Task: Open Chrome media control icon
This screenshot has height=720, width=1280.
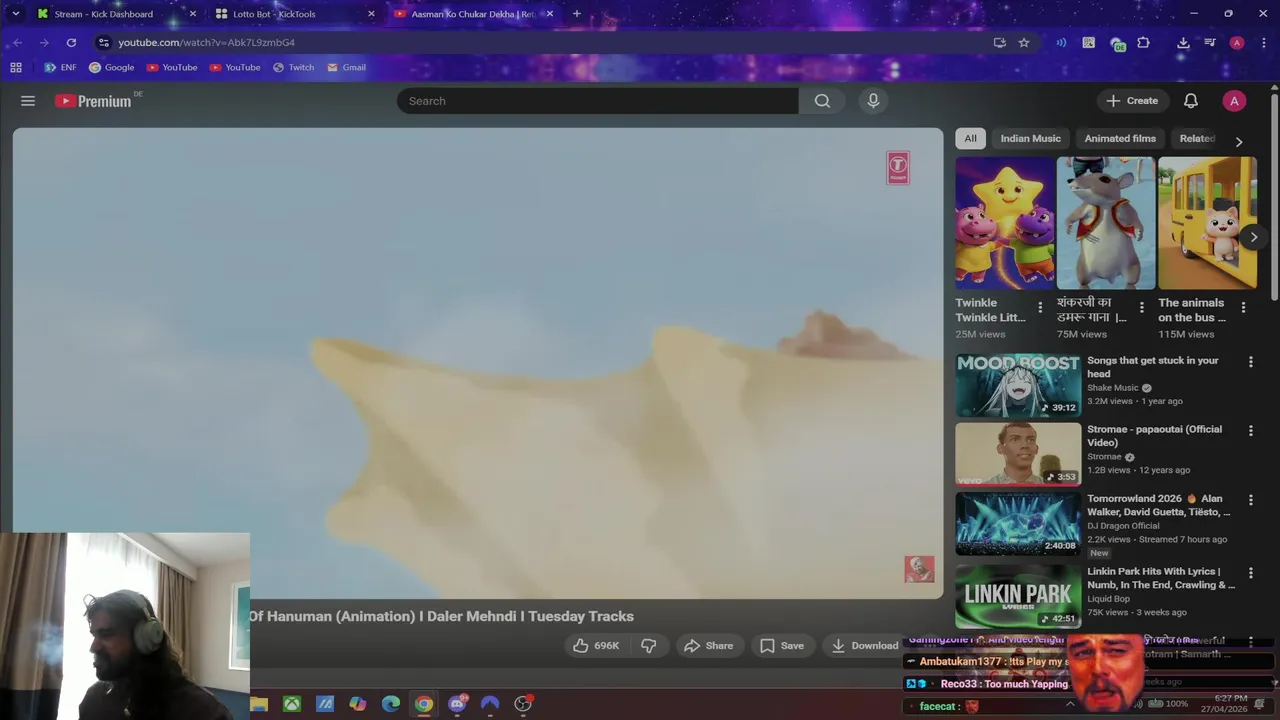Action: click(x=1210, y=43)
